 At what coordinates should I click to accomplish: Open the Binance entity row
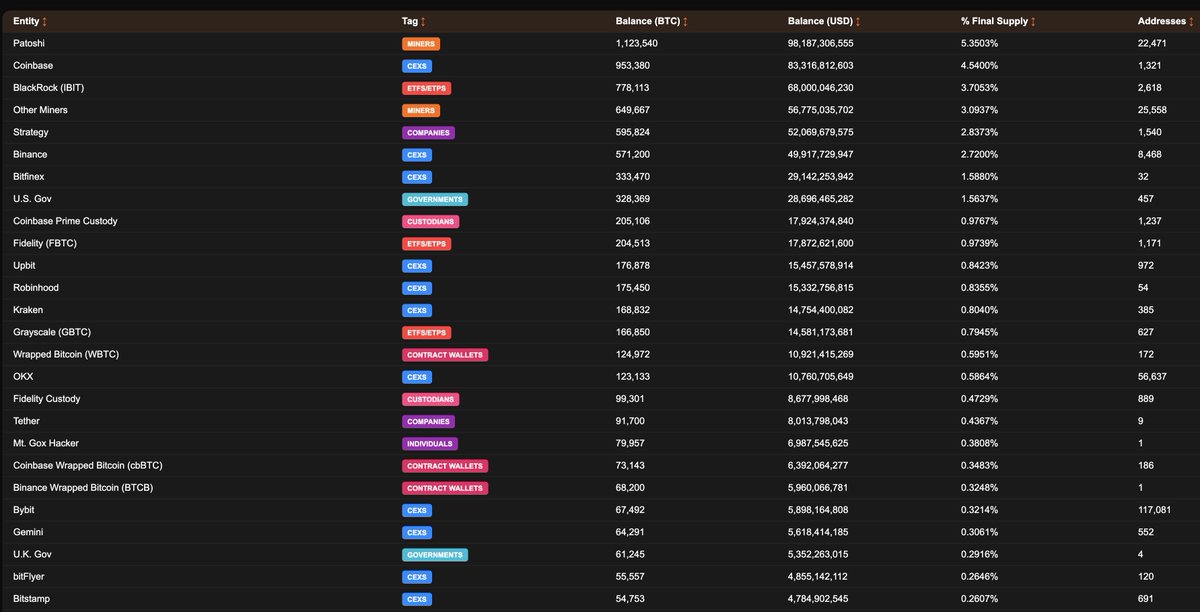pyautogui.click(x=30, y=155)
